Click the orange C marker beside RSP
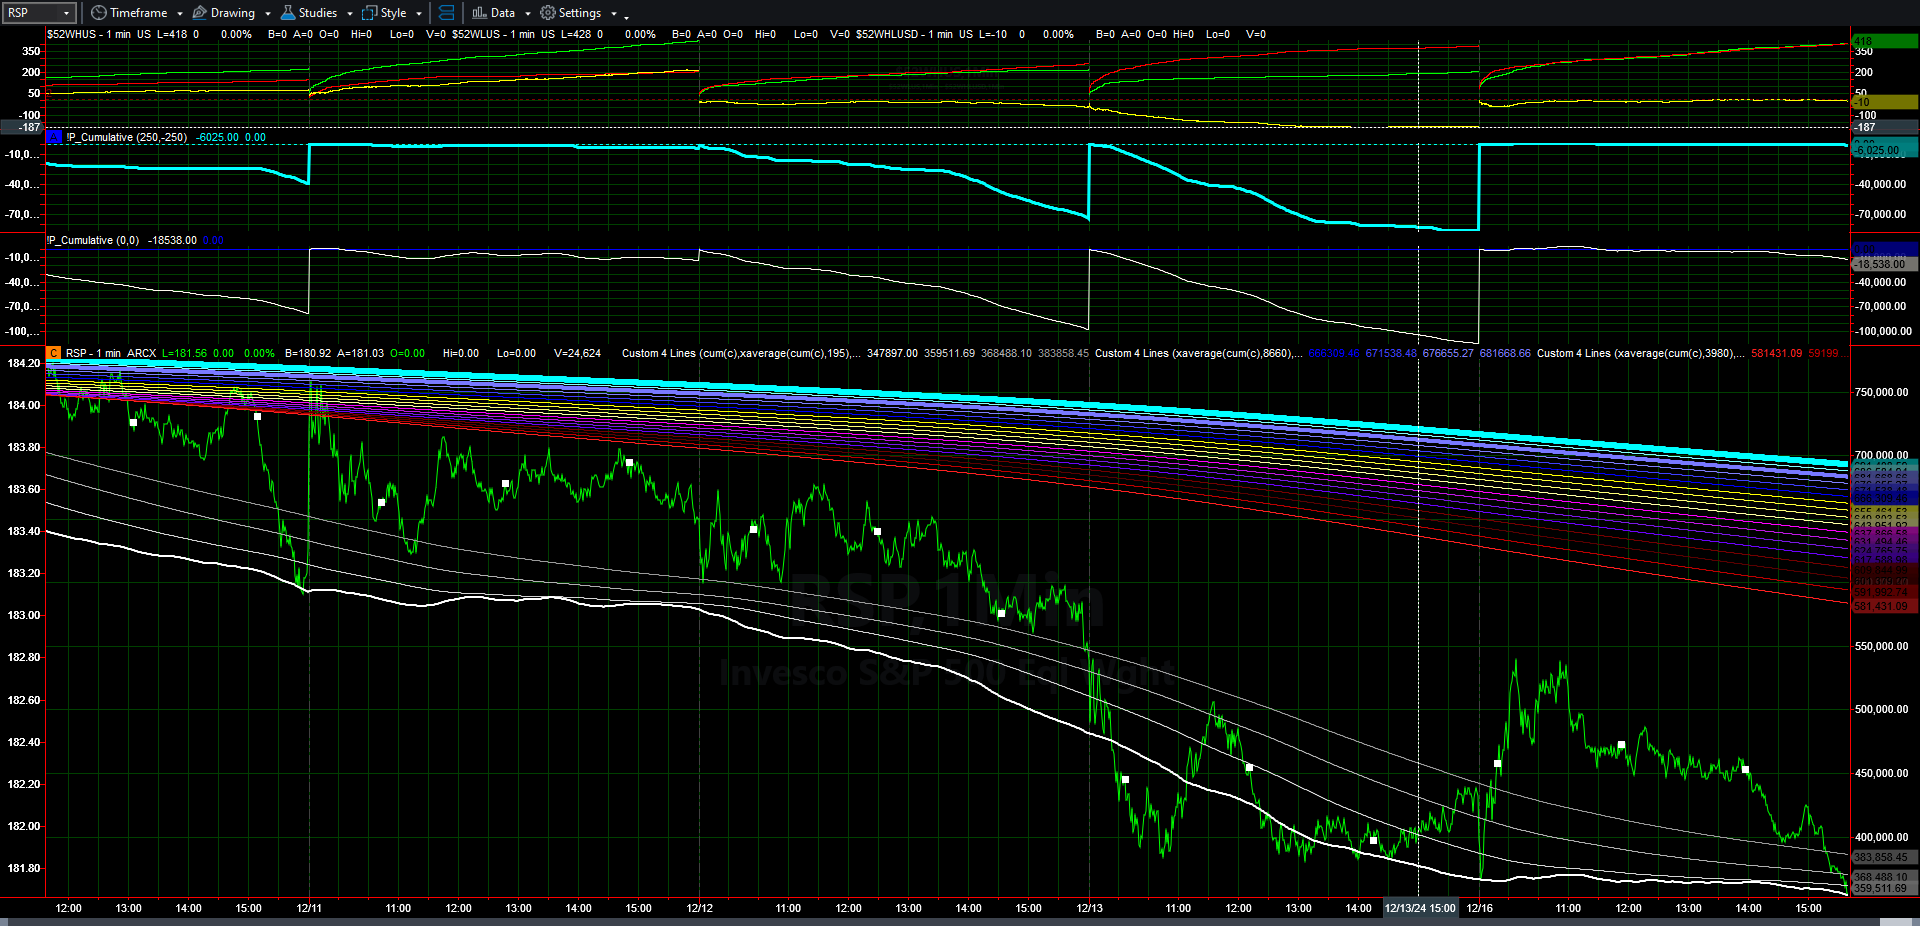The width and height of the screenshot is (1920, 926). [54, 353]
